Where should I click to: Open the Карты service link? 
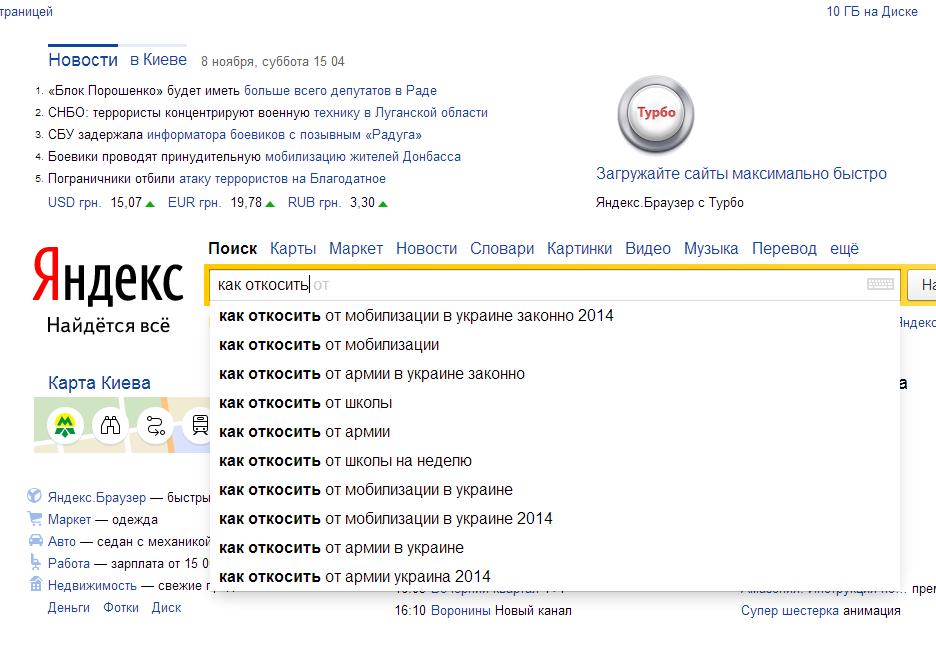pyautogui.click(x=292, y=248)
